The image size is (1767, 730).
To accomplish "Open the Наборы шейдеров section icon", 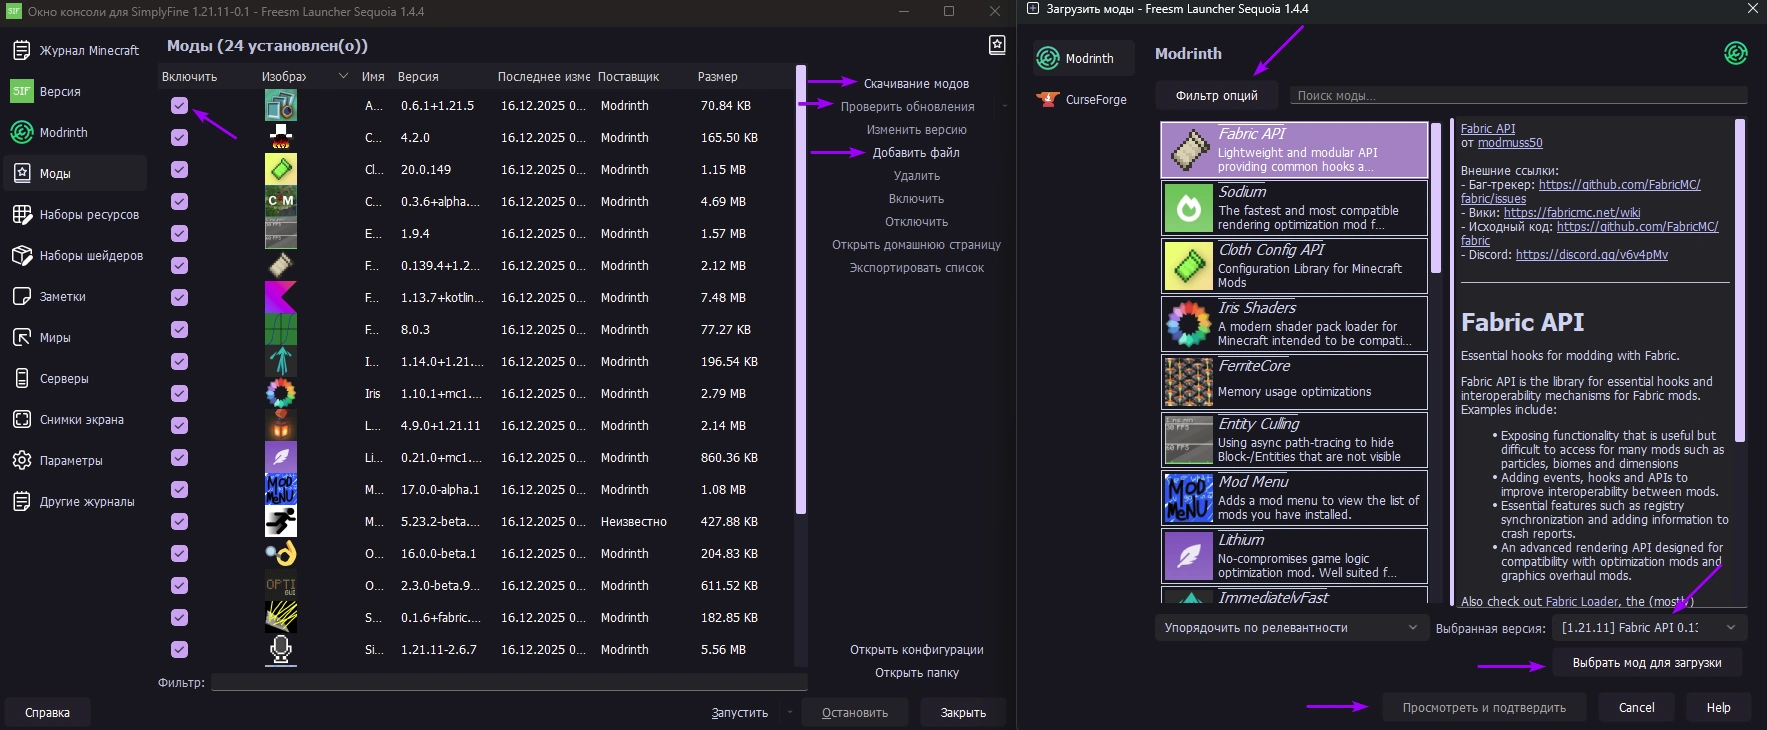I will click(x=22, y=256).
